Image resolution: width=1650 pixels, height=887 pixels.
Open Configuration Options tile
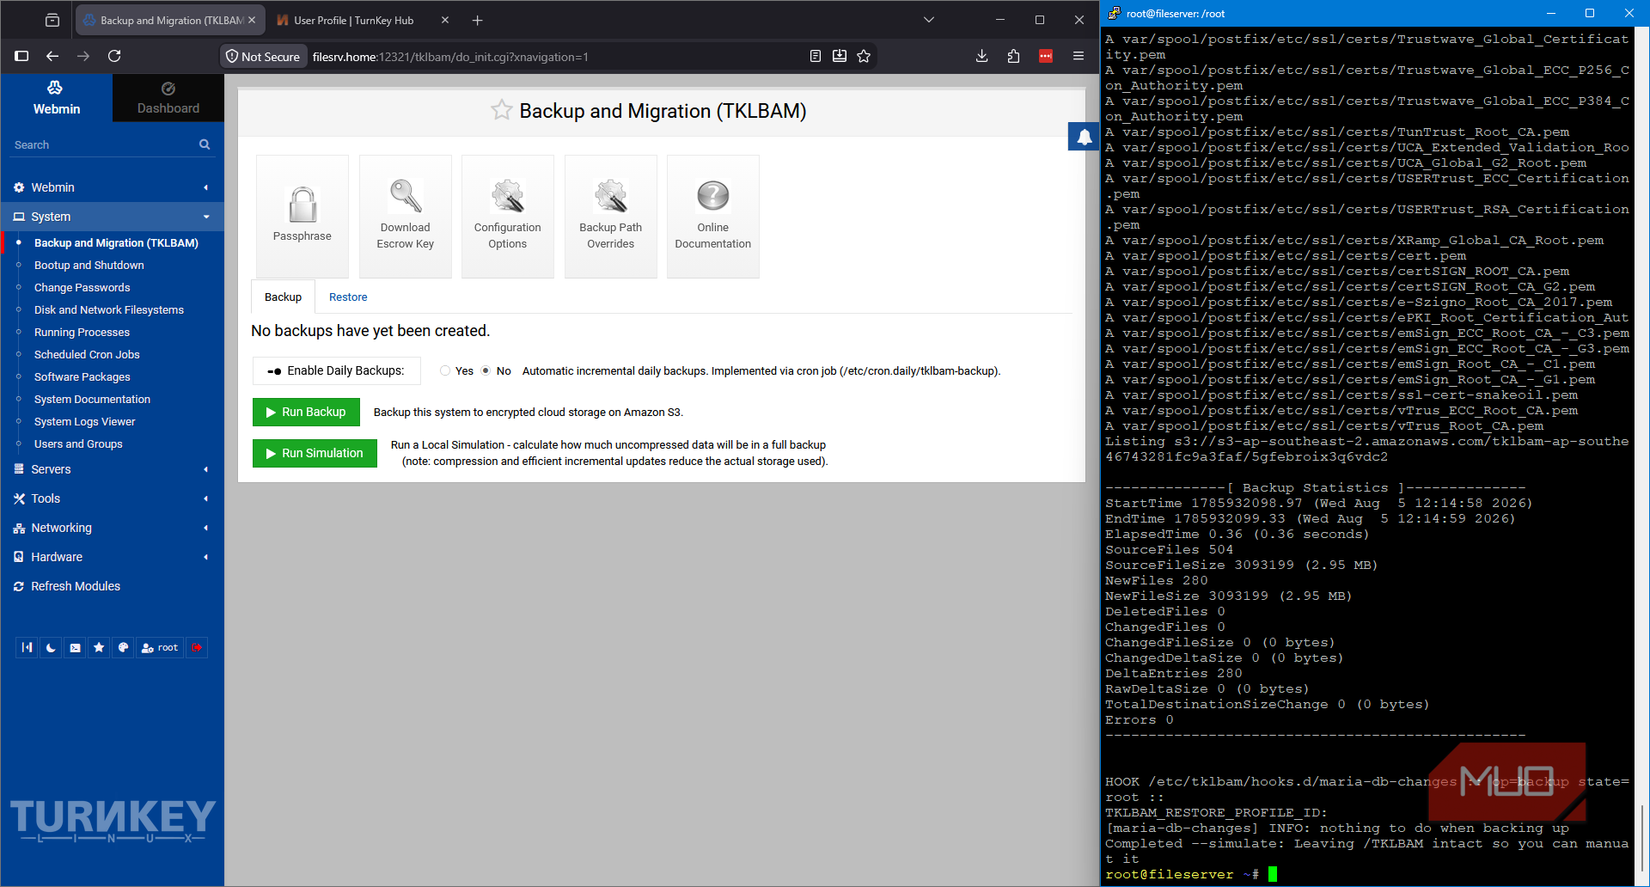pos(507,216)
